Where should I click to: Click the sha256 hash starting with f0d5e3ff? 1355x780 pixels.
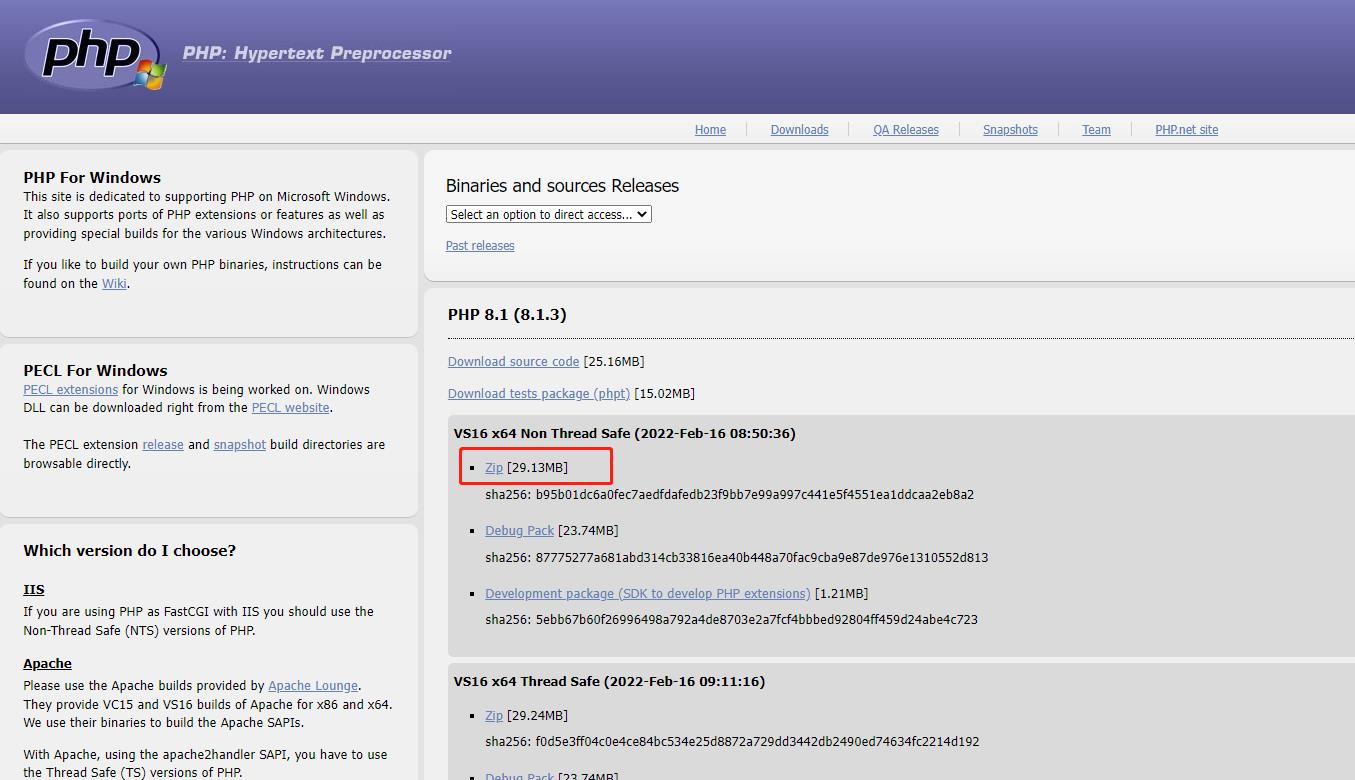758,742
